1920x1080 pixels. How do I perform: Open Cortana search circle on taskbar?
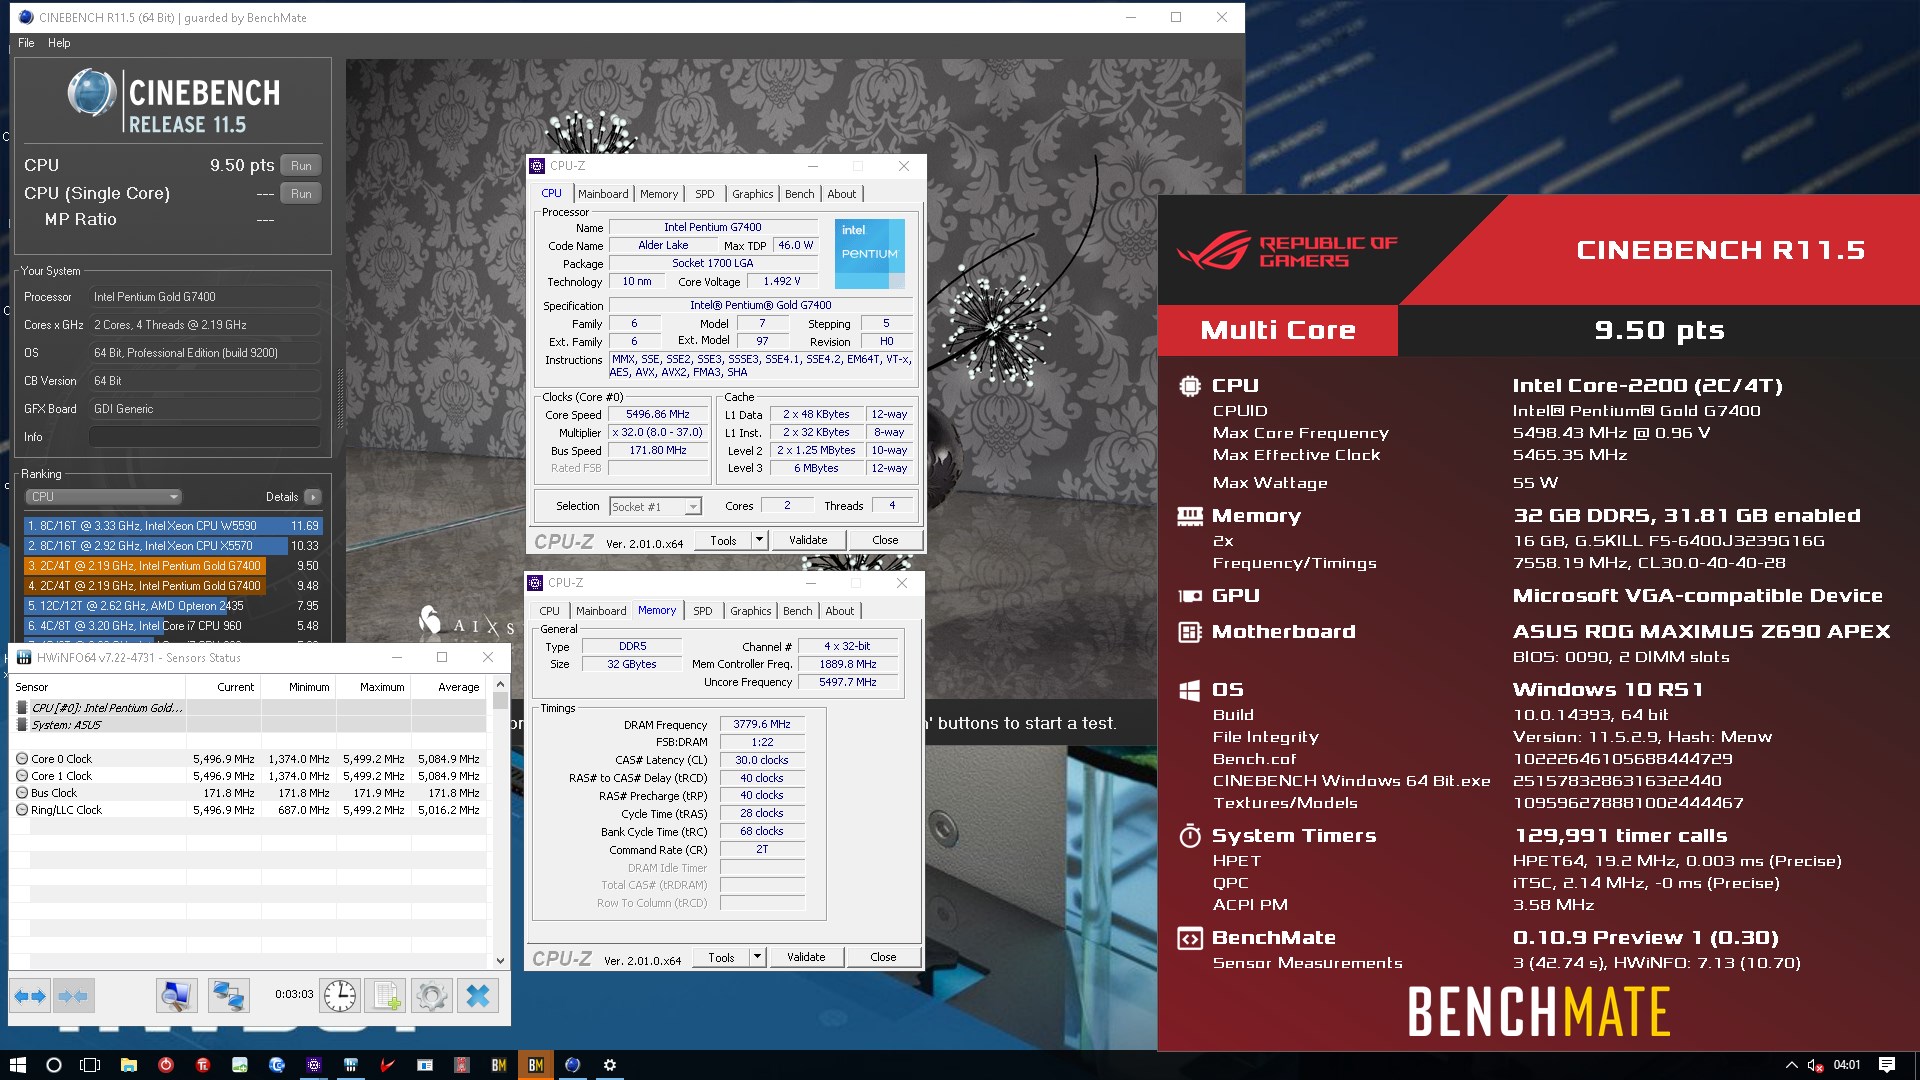(54, 1065)
